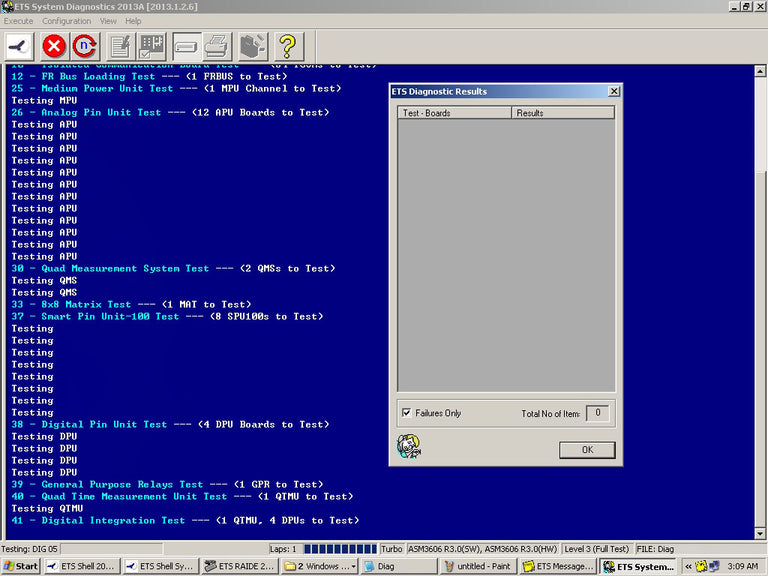
Task: Open the notepad with pencil toolbar icon
Action: pyautogui.click(x=120, y=47)
